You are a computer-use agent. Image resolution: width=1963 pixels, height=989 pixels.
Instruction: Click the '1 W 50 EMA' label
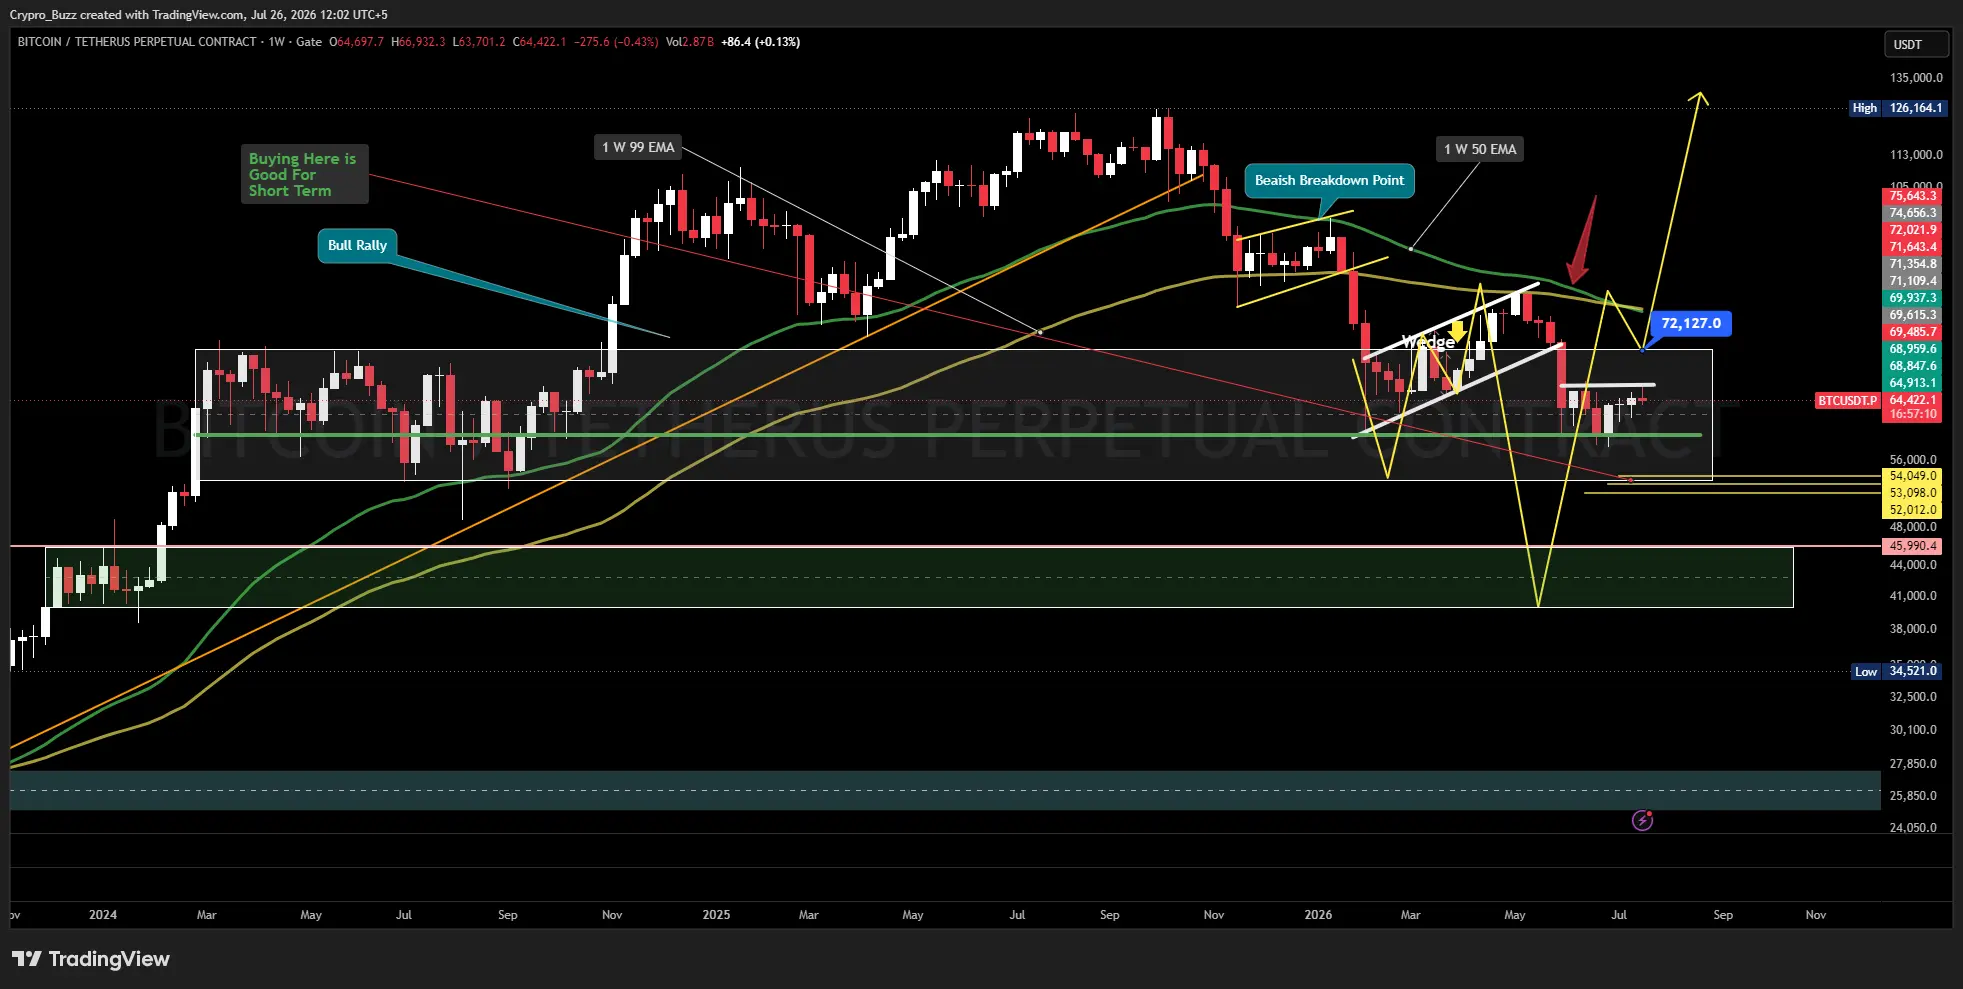tap(1480, 149)
